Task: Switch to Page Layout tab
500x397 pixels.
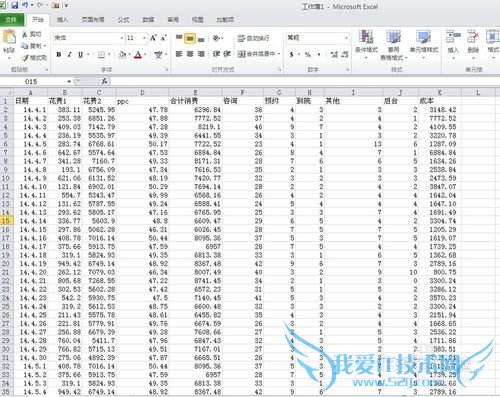Action: 93,20
